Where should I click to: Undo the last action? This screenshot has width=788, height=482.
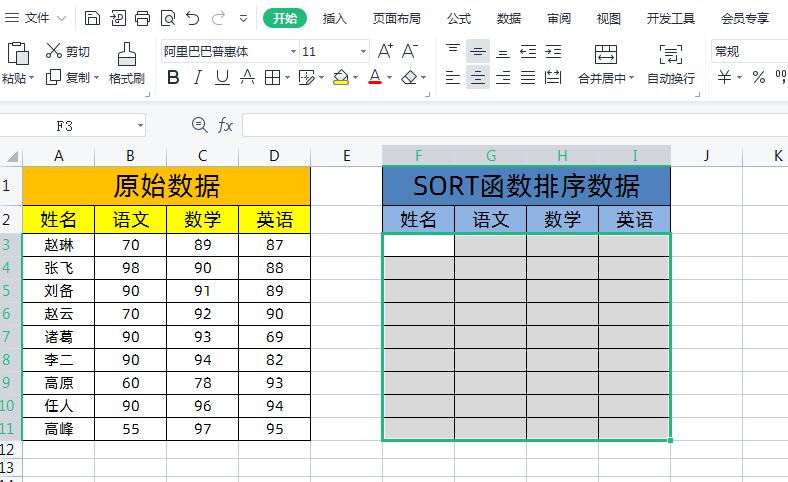193,18
